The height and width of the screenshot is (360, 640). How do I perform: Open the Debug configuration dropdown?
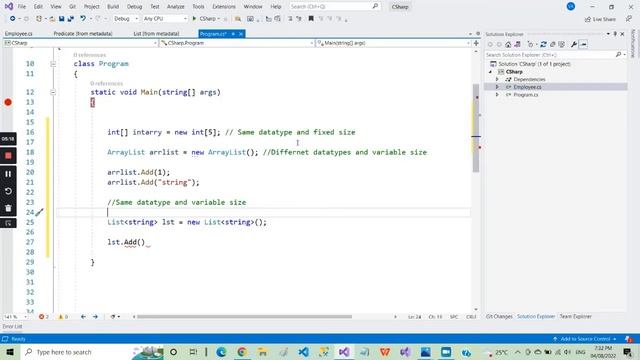[x=126, y=19]
